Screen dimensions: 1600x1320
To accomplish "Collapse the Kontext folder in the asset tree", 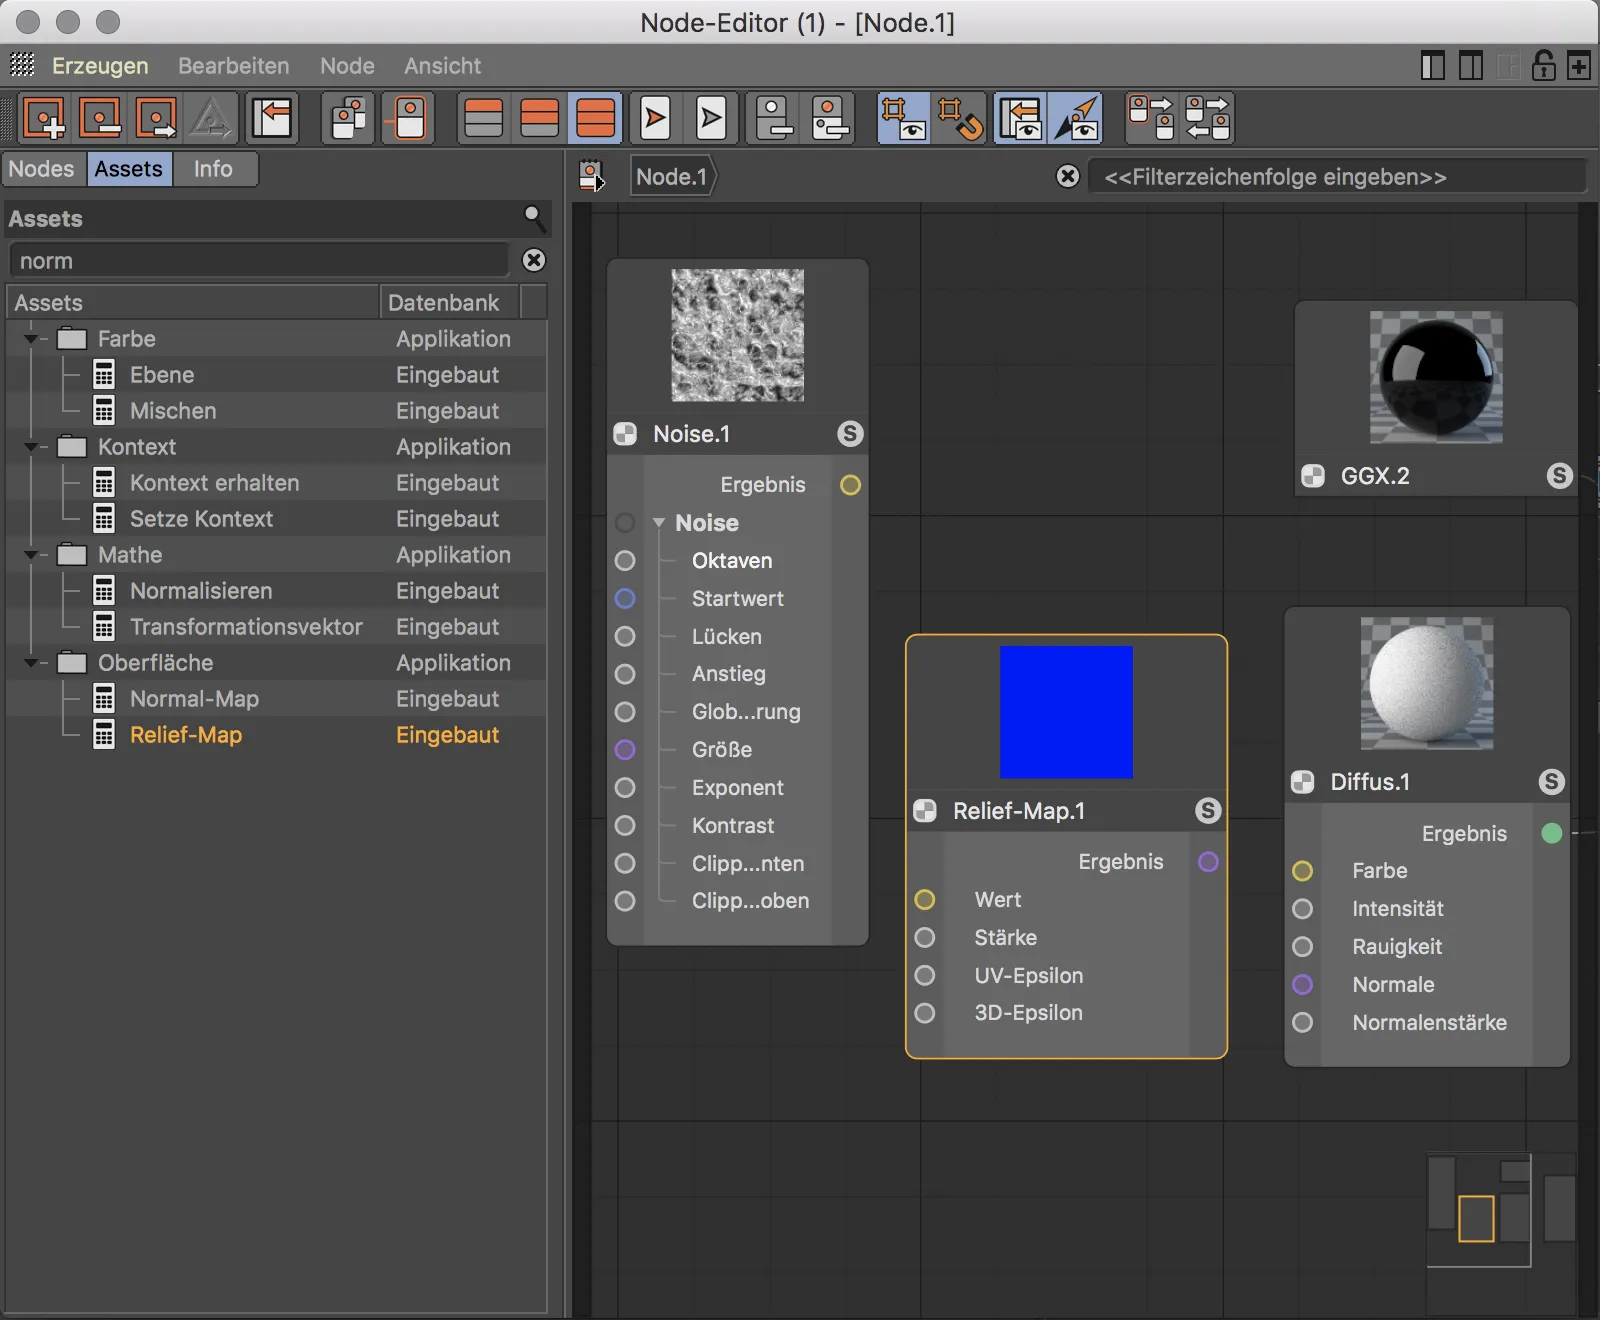I will point(31,447).
